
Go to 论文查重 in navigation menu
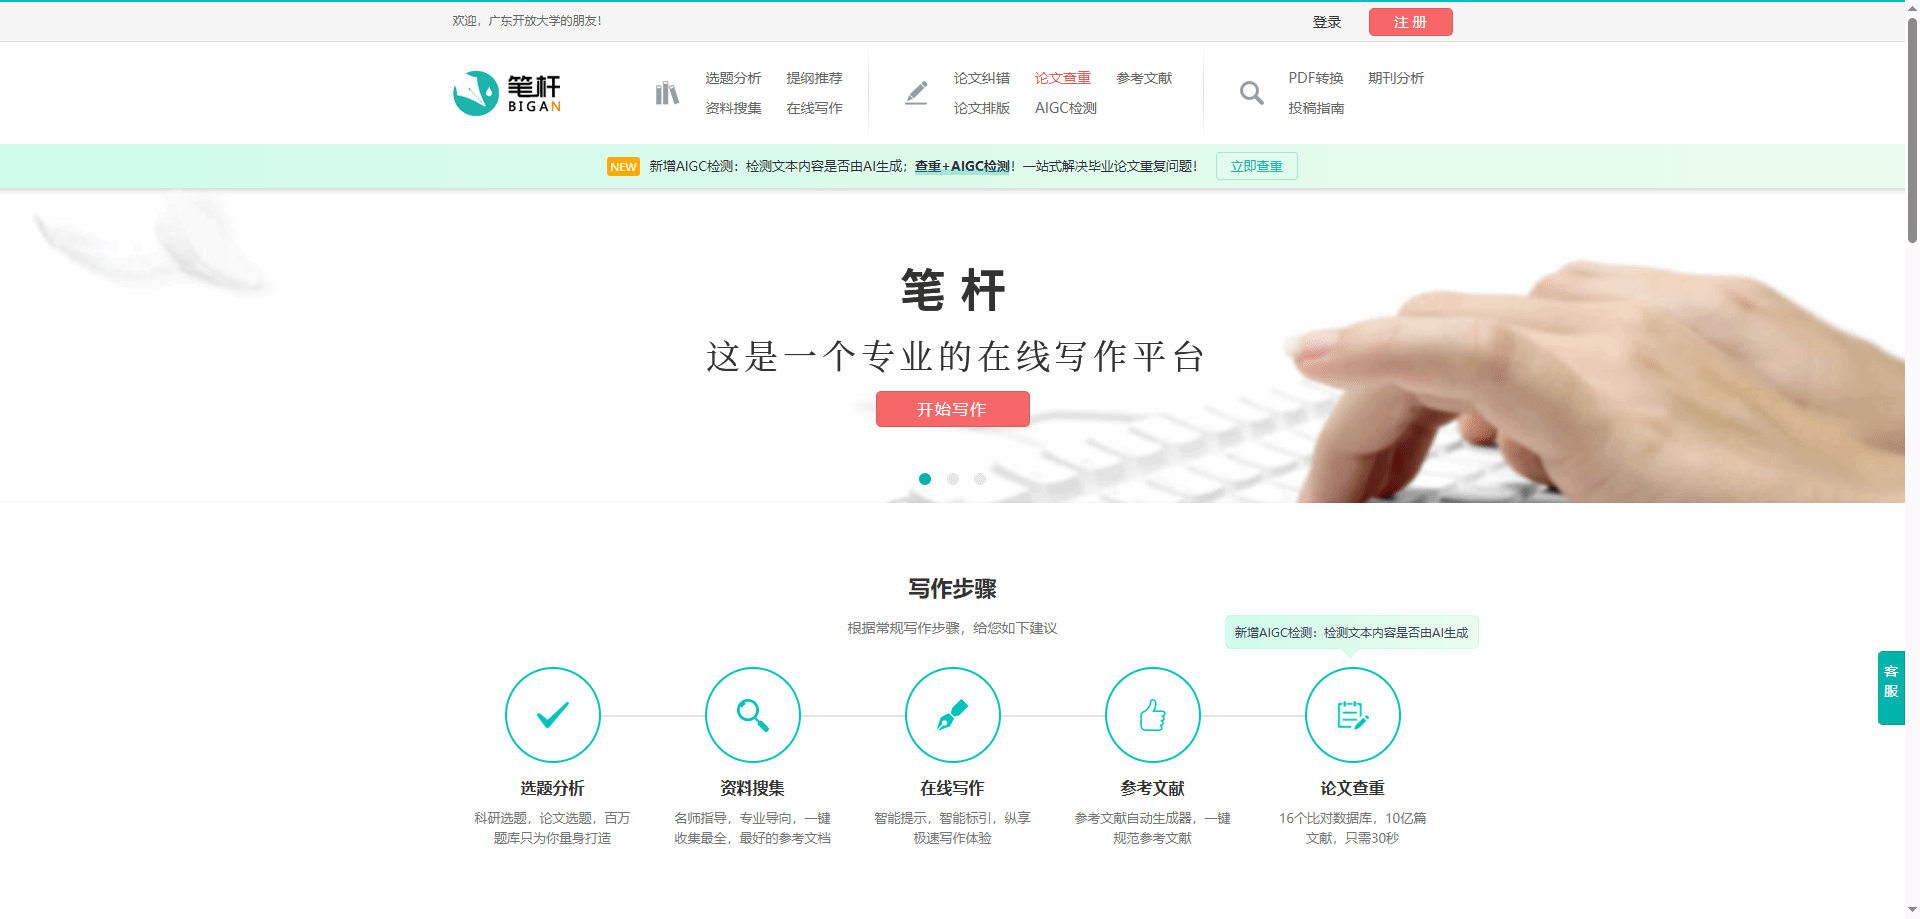coord(1062,78)
